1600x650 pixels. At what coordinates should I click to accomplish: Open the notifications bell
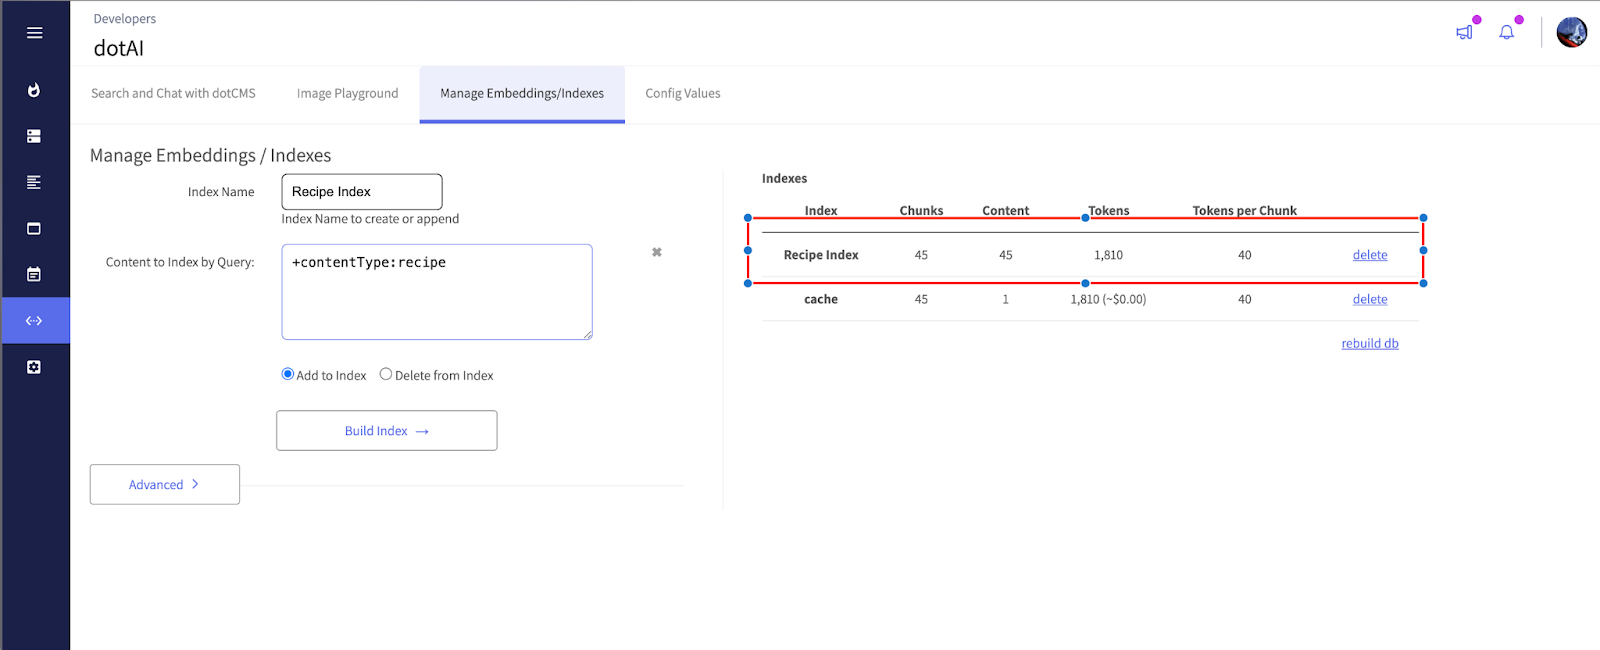pyautogui.click(x=1506, y=32)
